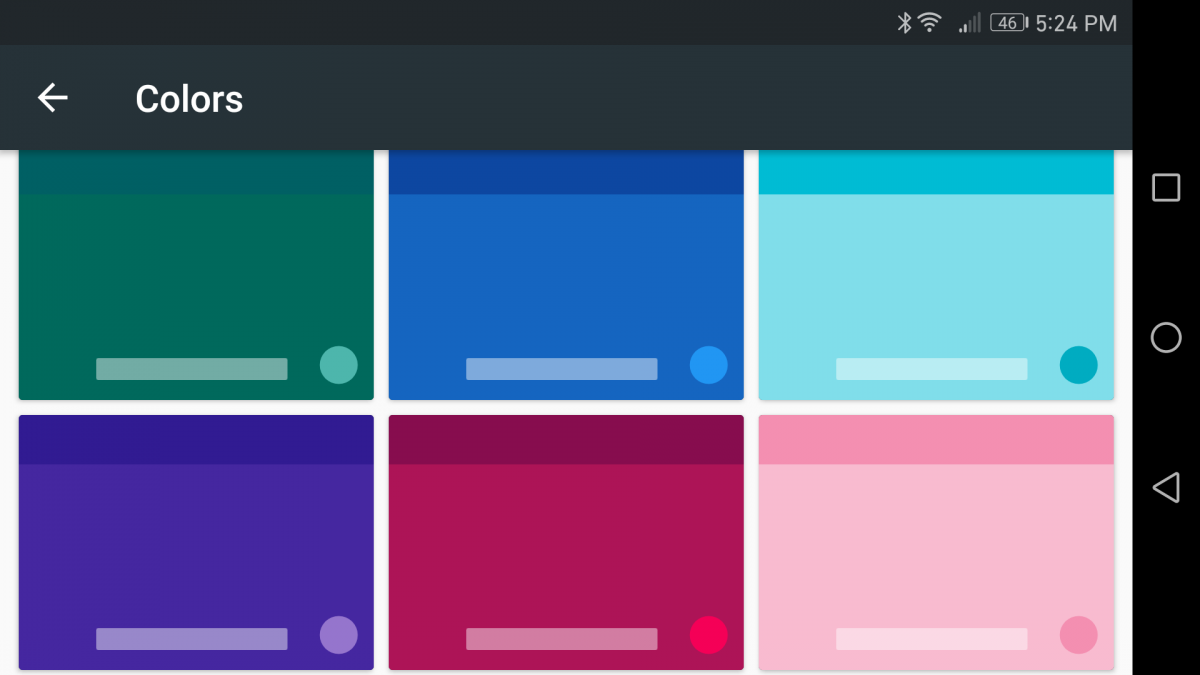Tap the battery indicator in the status bar
The height and width of the screenshot is (675, 1200).
[1008, 22]
